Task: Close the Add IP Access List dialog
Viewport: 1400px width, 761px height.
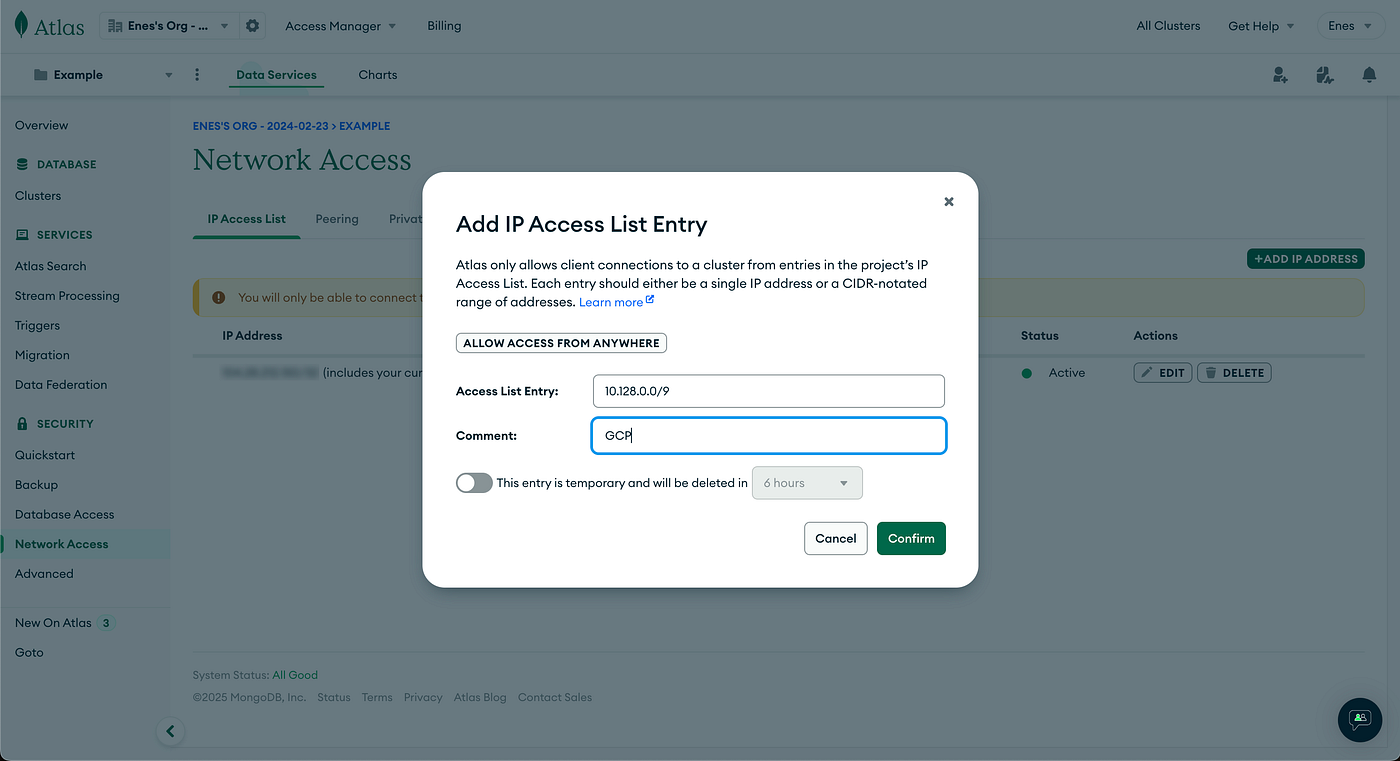Action: (949, 201)
